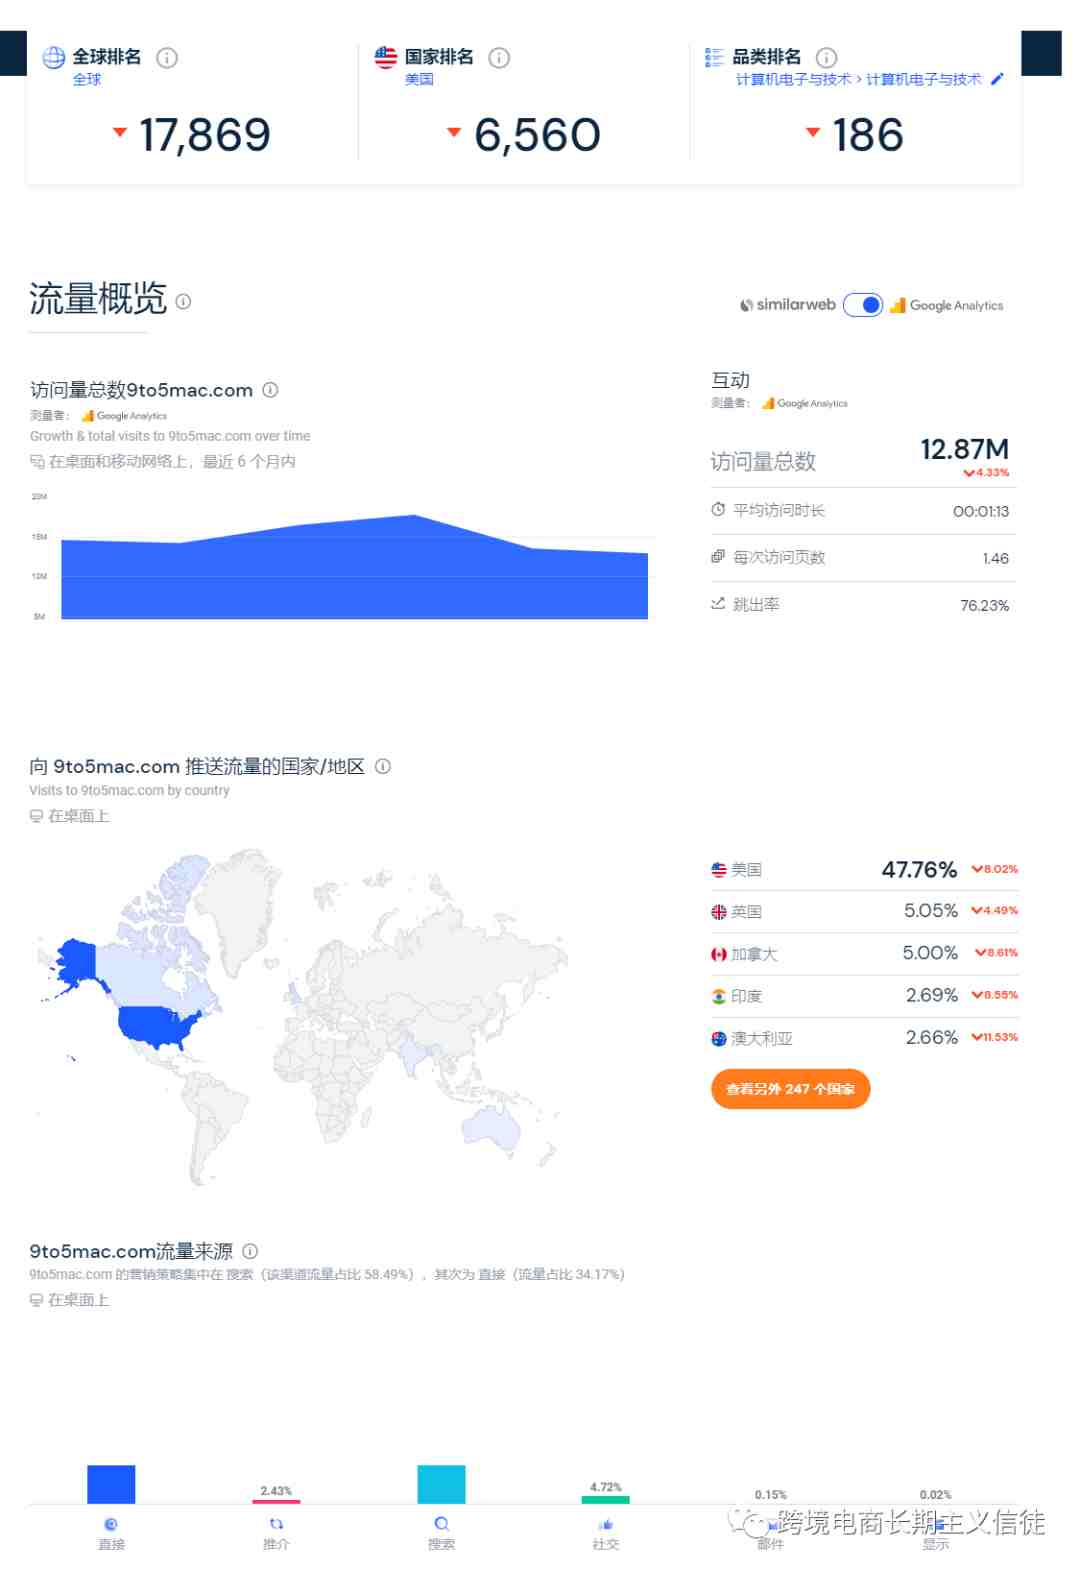This screenshot has height=1570, width=1080.
Task: Open the info icon next to 国家排名
Action: pyautogui.click(x=499, y=58)
